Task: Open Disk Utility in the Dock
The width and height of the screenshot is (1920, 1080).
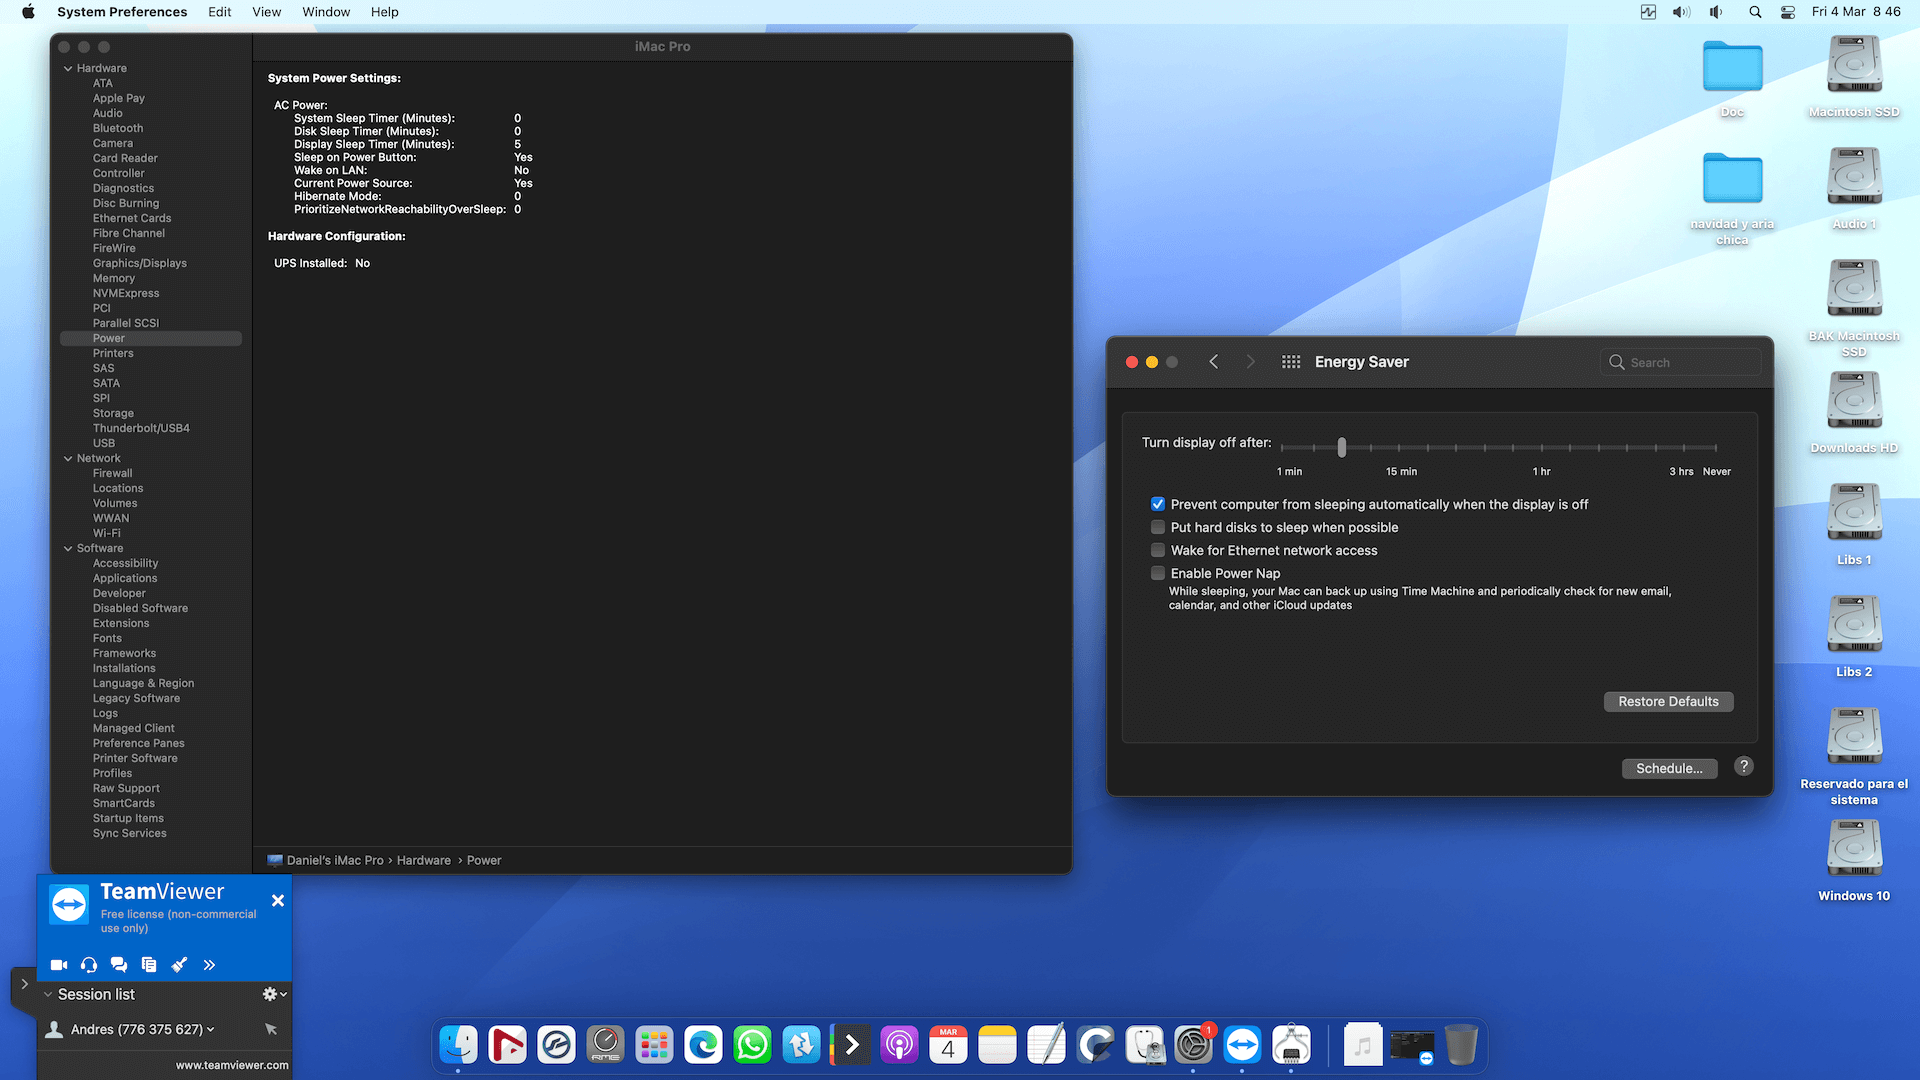Action: 1144,1045
